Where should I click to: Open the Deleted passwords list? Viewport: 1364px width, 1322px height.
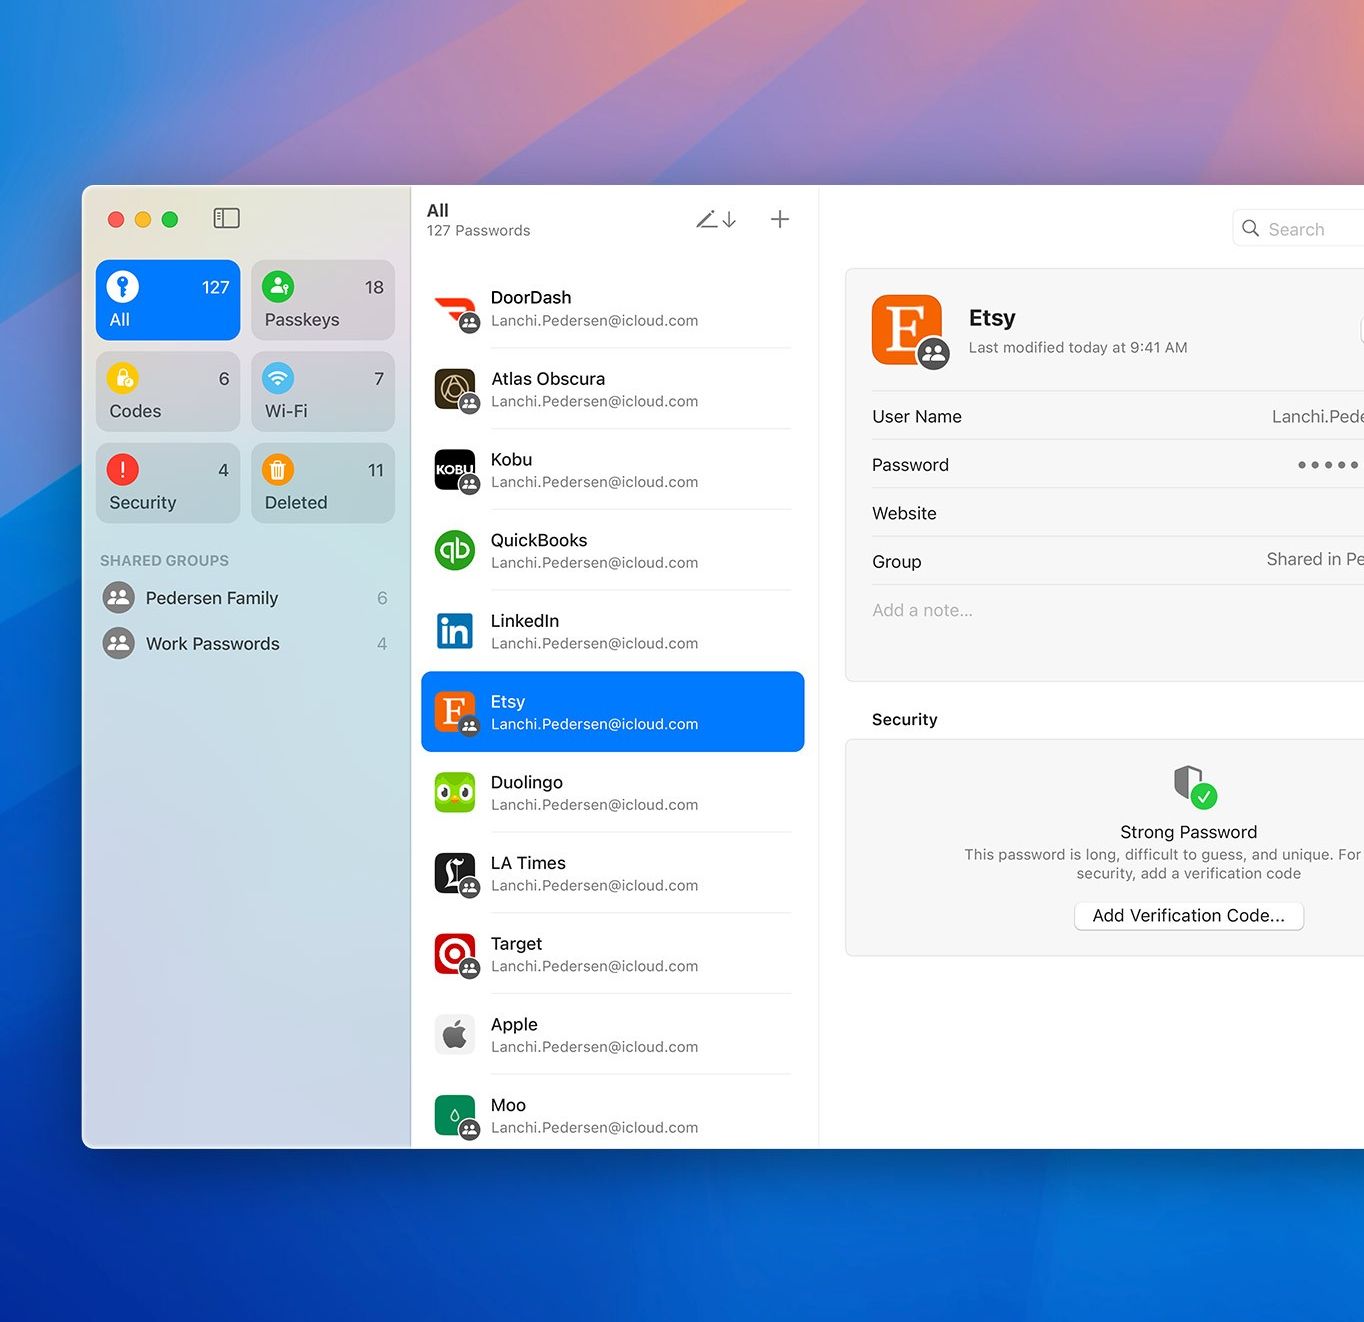click(x=322, y=483)
